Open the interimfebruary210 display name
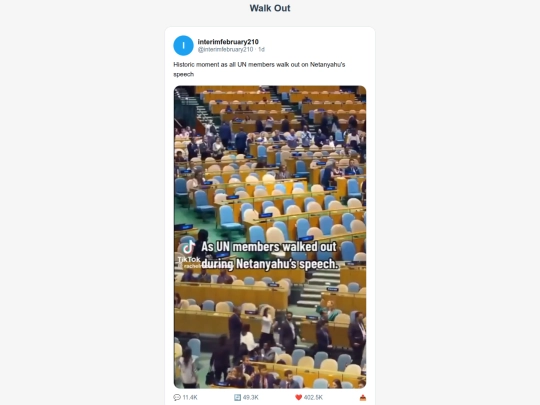Screen dimensions: 540x405 click(228, 42)
